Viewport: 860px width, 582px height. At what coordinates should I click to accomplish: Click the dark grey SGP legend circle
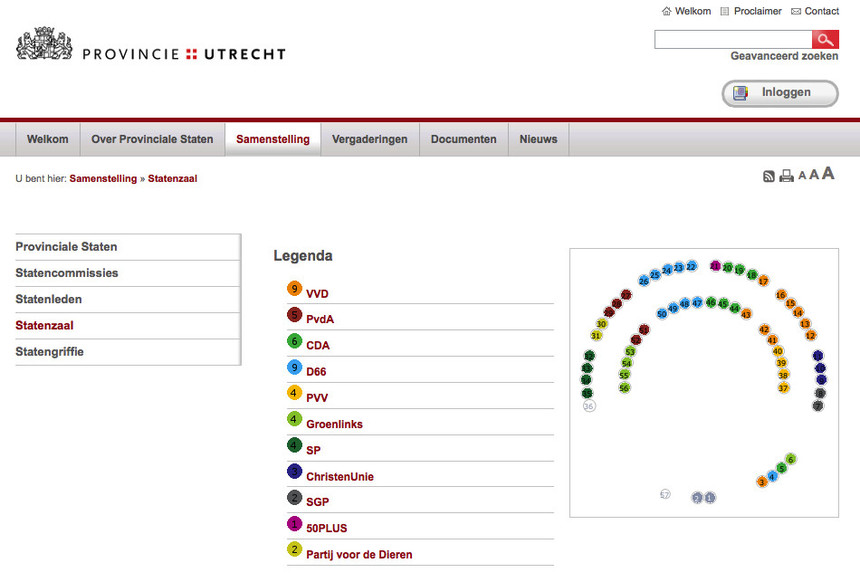(295, 498)
